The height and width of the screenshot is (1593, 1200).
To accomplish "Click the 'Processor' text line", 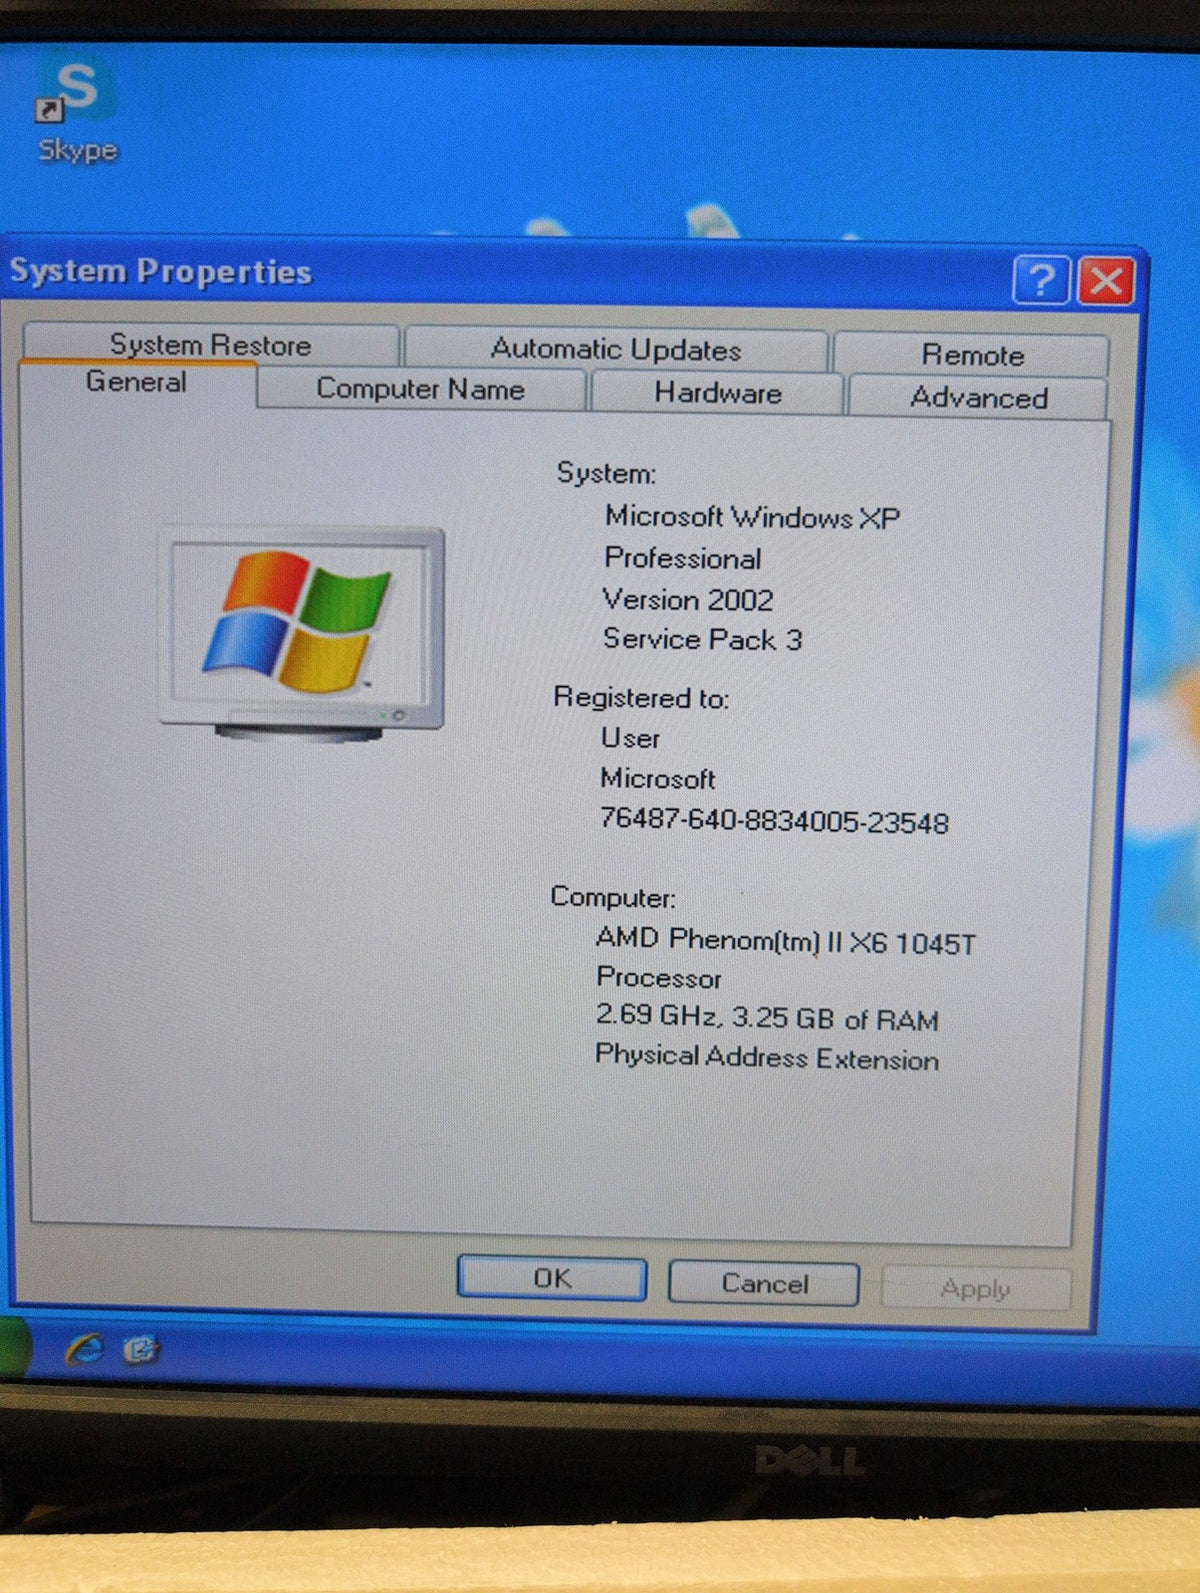I will 658,978.
